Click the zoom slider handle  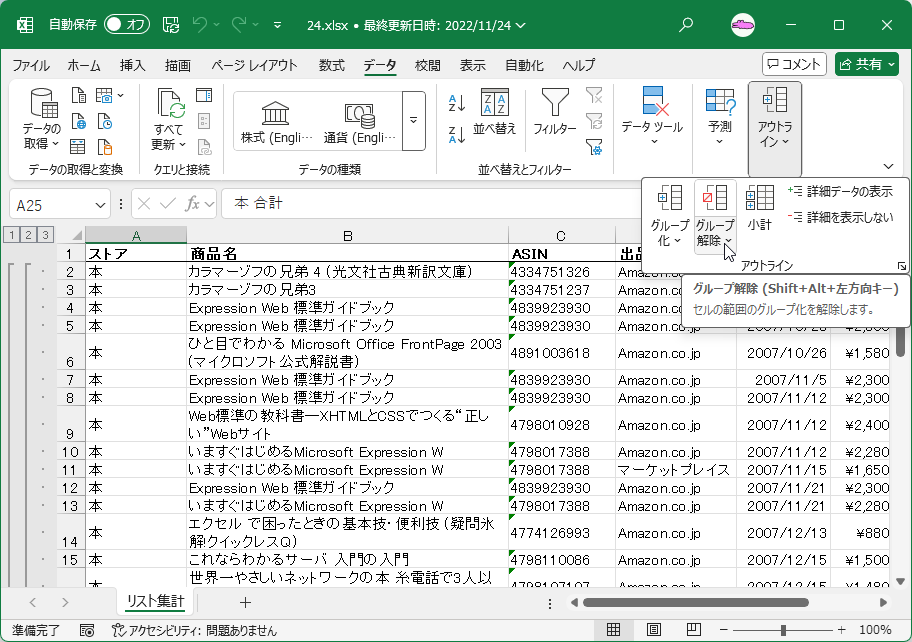pos(783,630)
